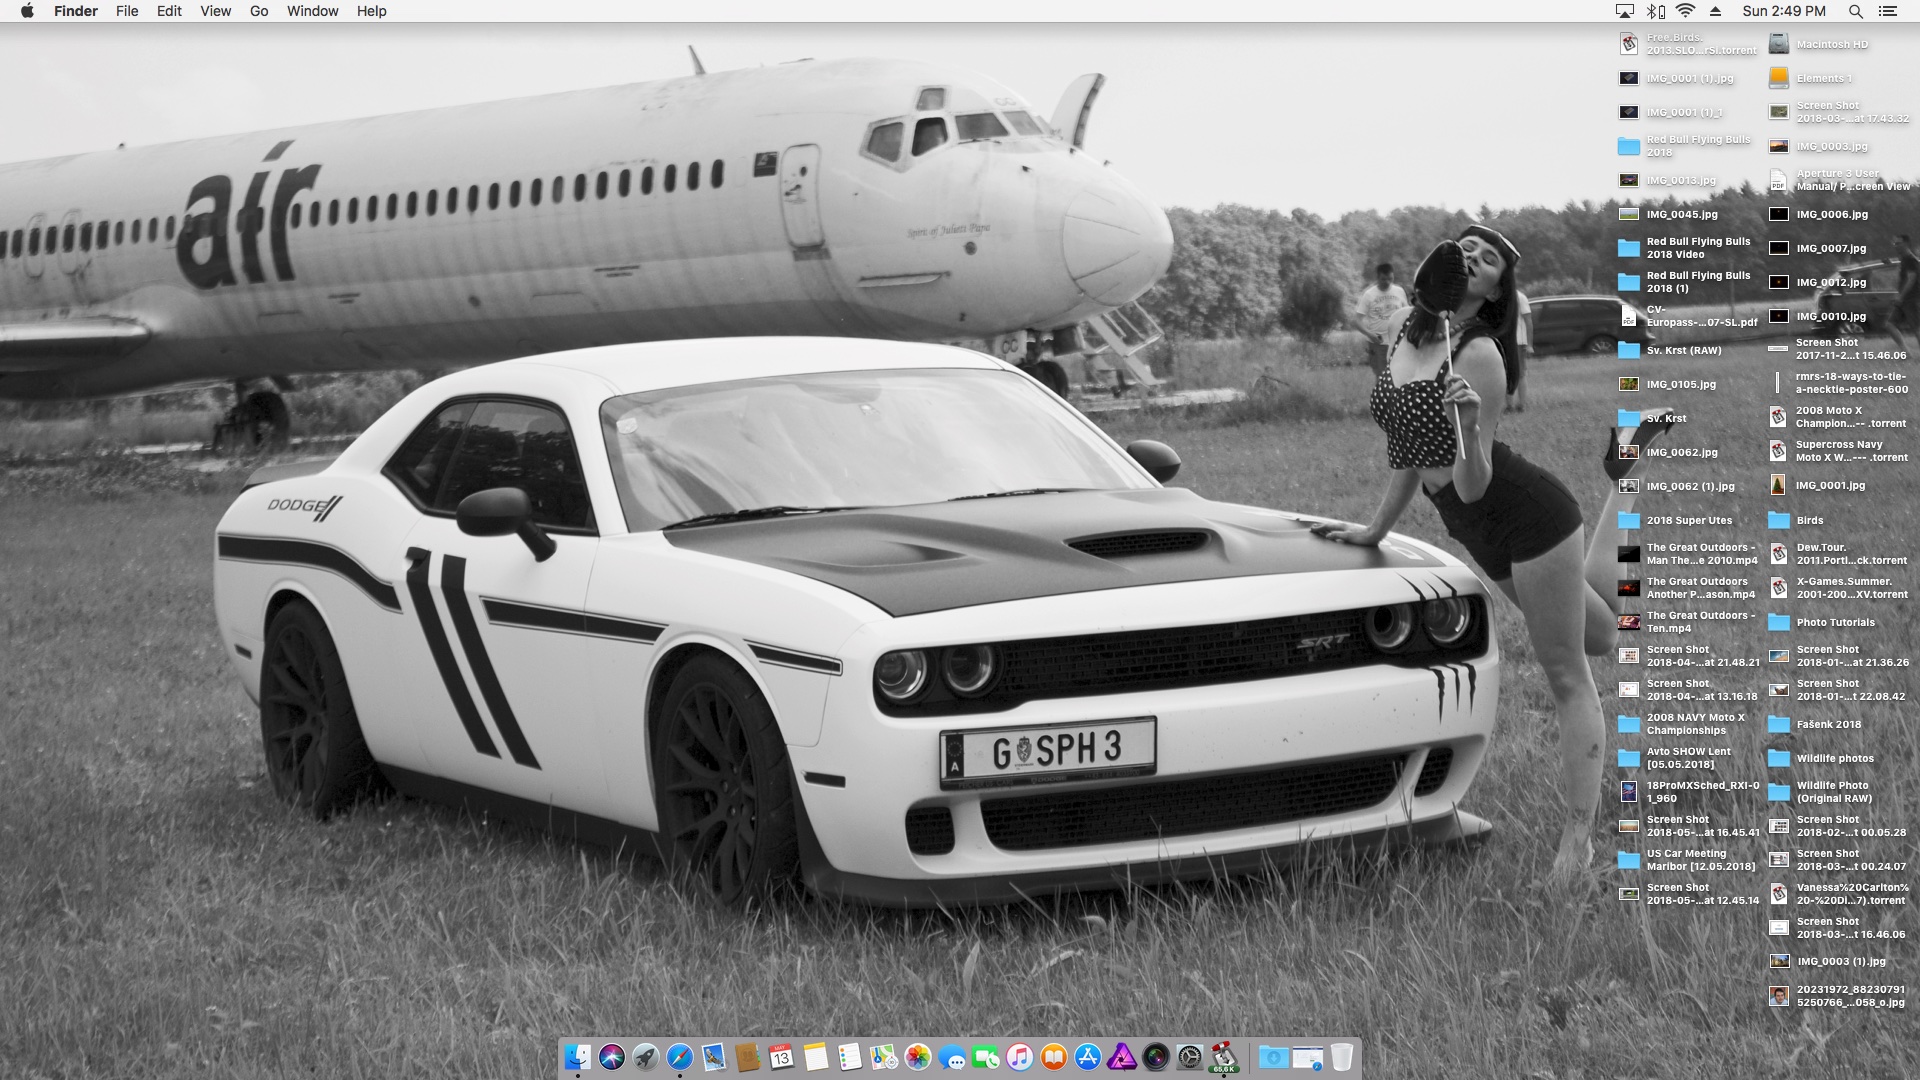Click AirPlay display icon in menu bar
This screenshot has height=1080, width=1920.
(x=1625, y=11)
